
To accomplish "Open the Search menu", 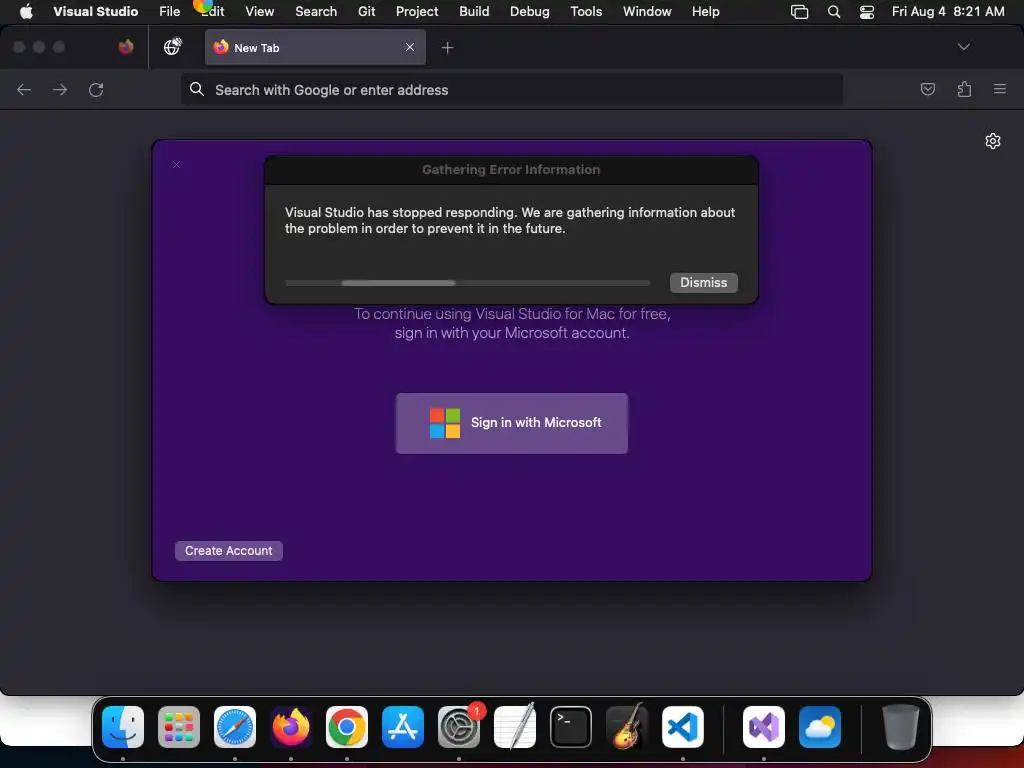I will coord(316,11).
